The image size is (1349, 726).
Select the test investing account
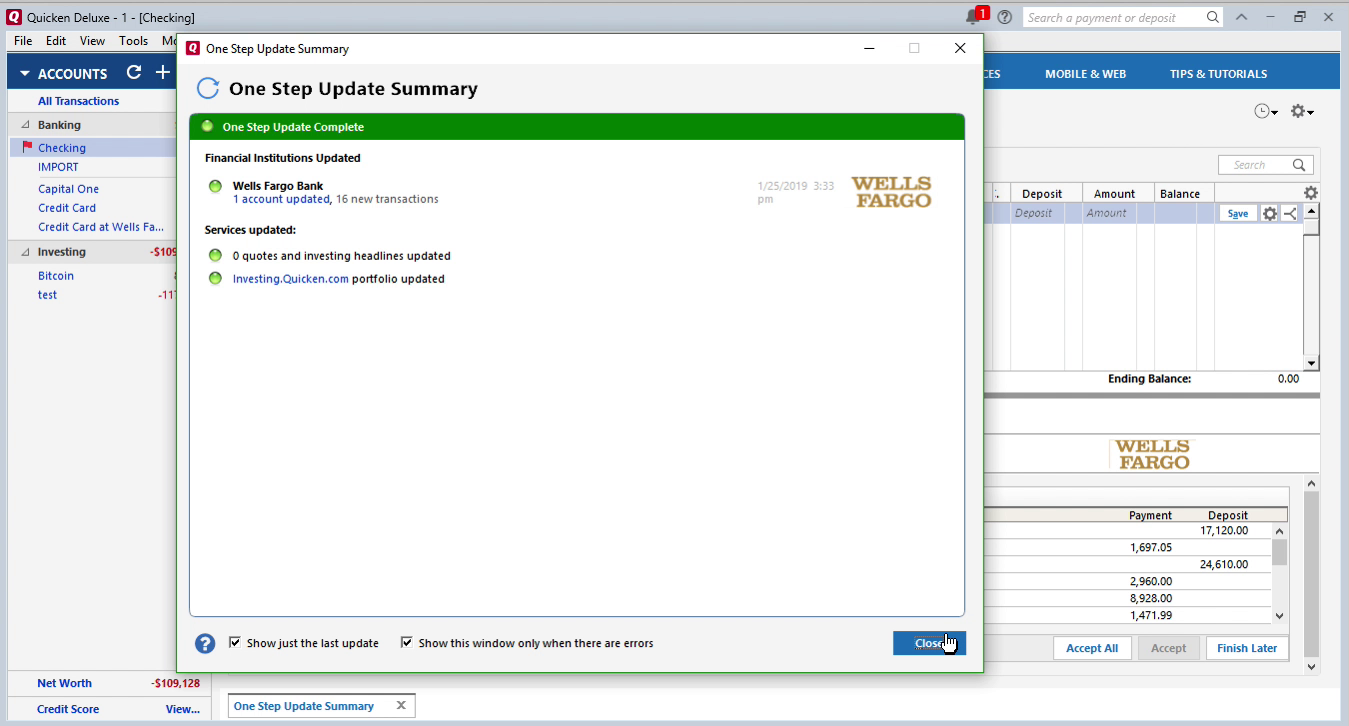pos(47,295)
